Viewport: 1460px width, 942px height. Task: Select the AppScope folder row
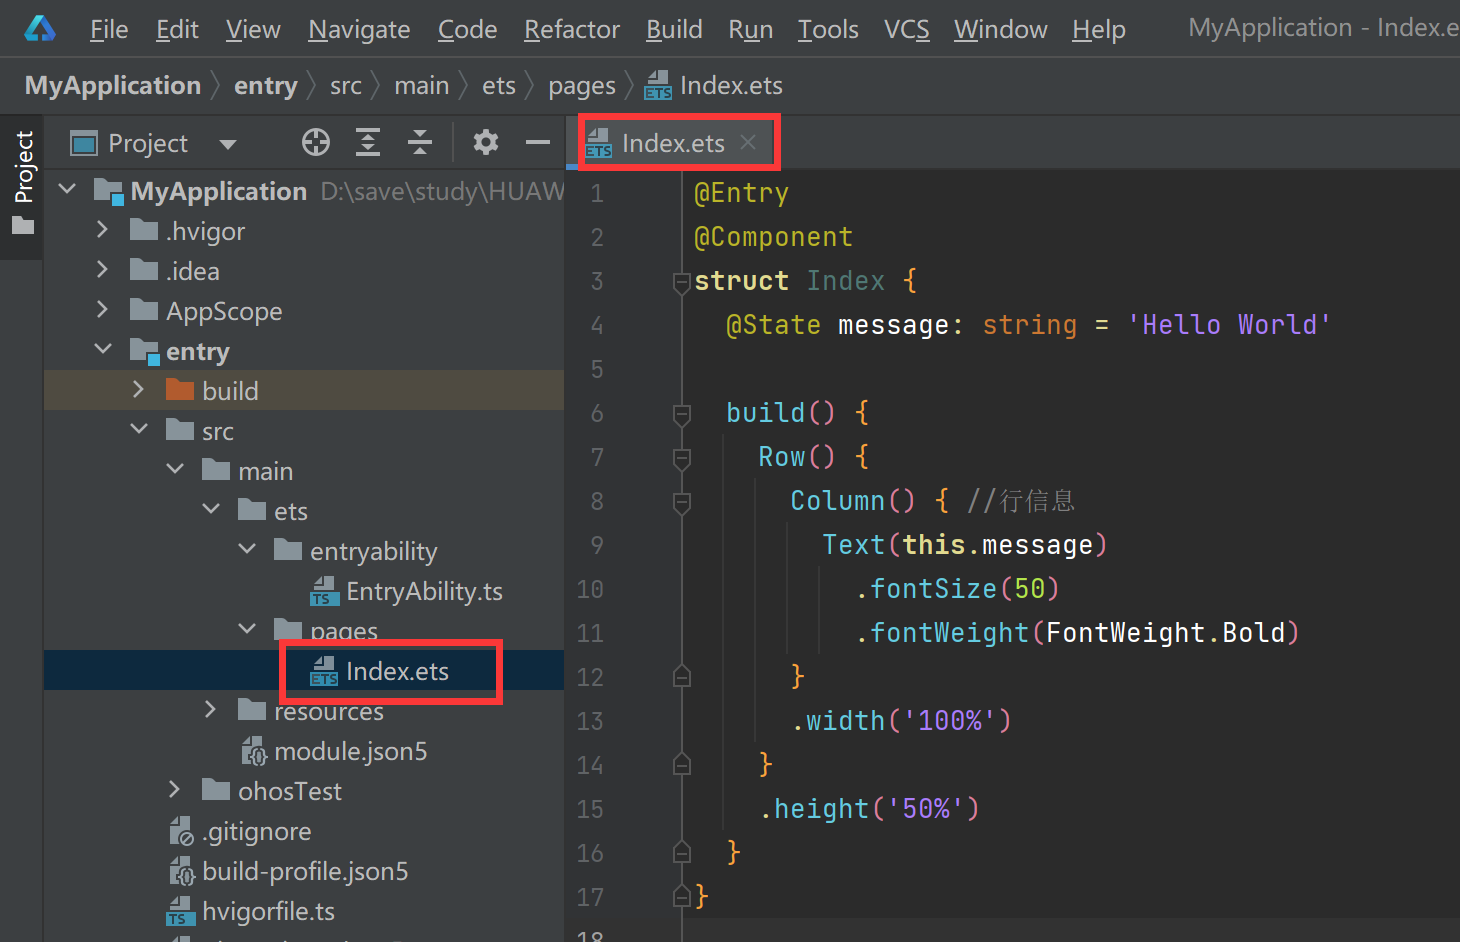(x=304, y=310)
